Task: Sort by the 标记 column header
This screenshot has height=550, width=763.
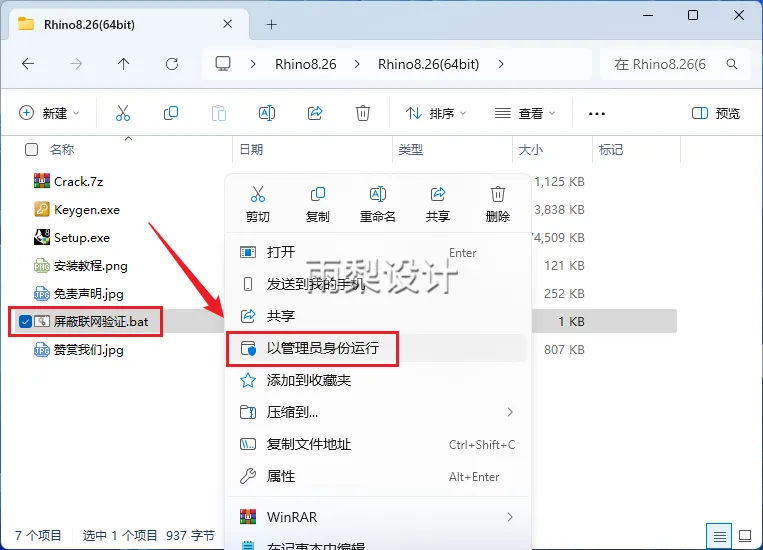Action: [x=611, y=149]
